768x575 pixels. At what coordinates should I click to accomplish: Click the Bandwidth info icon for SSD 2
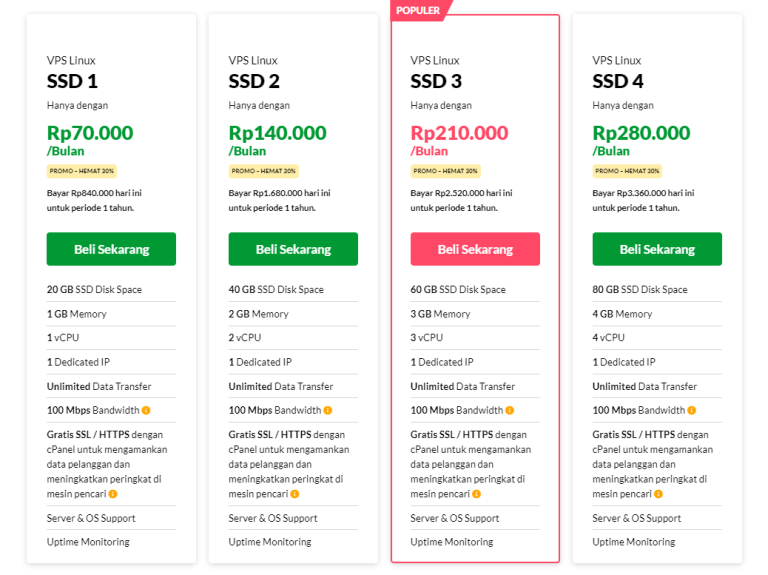[328, 410]
